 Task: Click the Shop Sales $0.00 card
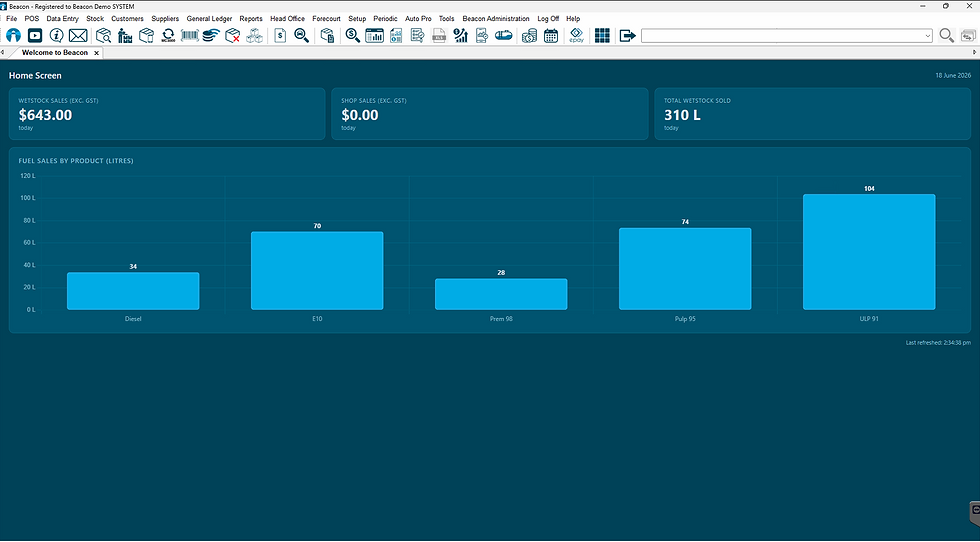(x=489, y=114)
